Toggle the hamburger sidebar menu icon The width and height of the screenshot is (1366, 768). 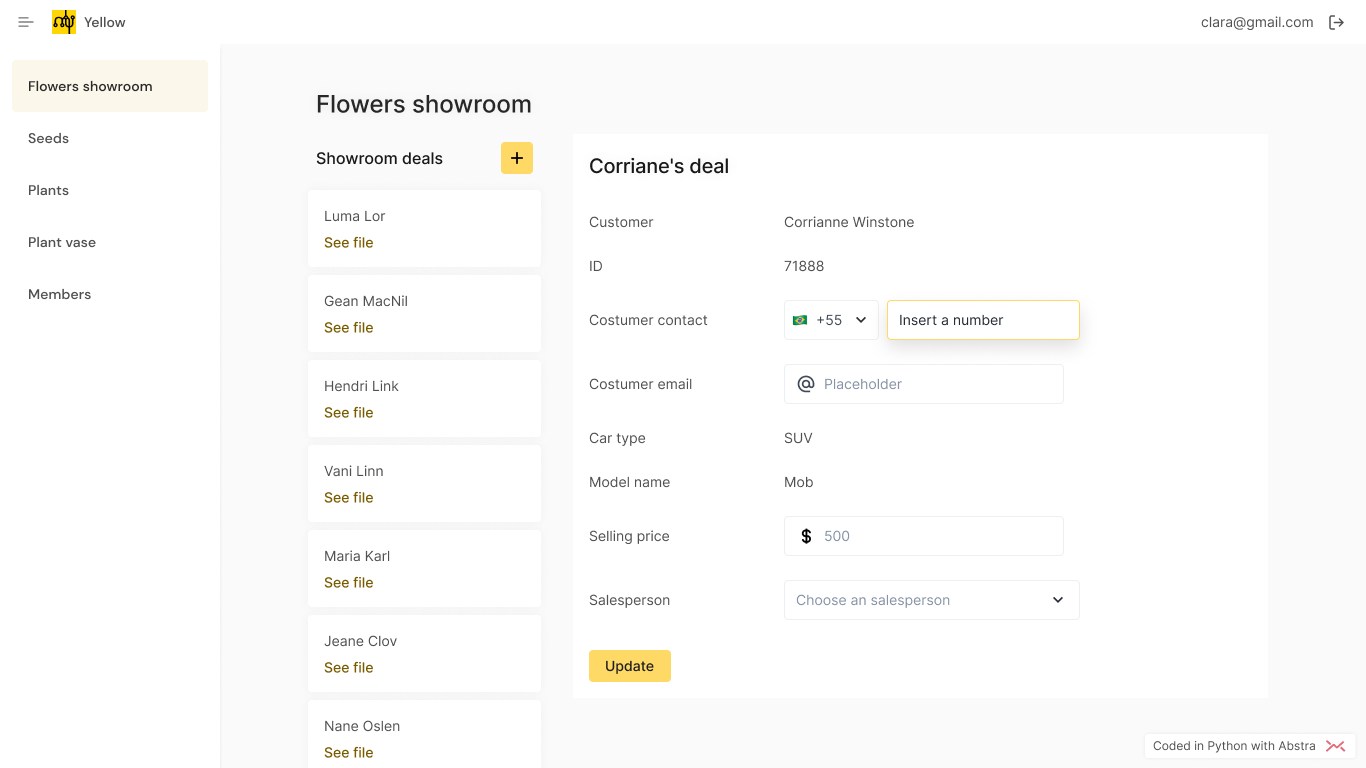tap(26, 22)
